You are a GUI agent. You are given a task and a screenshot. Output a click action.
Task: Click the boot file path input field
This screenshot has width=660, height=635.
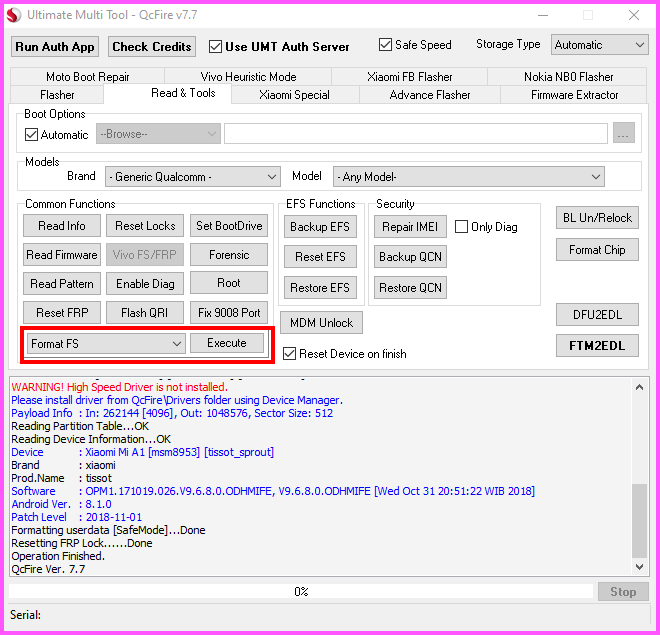tap(416, 133)
